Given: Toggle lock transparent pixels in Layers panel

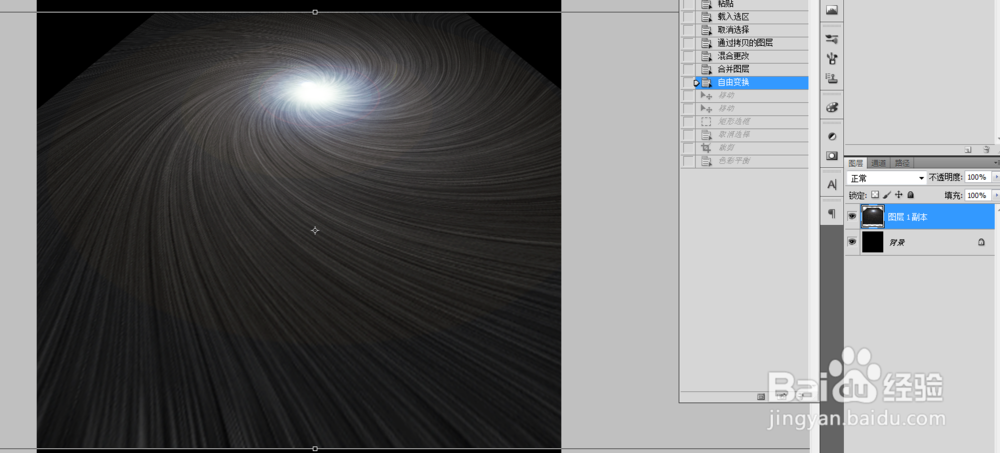Looking at the screenshot, I should [x=875, y=195].
